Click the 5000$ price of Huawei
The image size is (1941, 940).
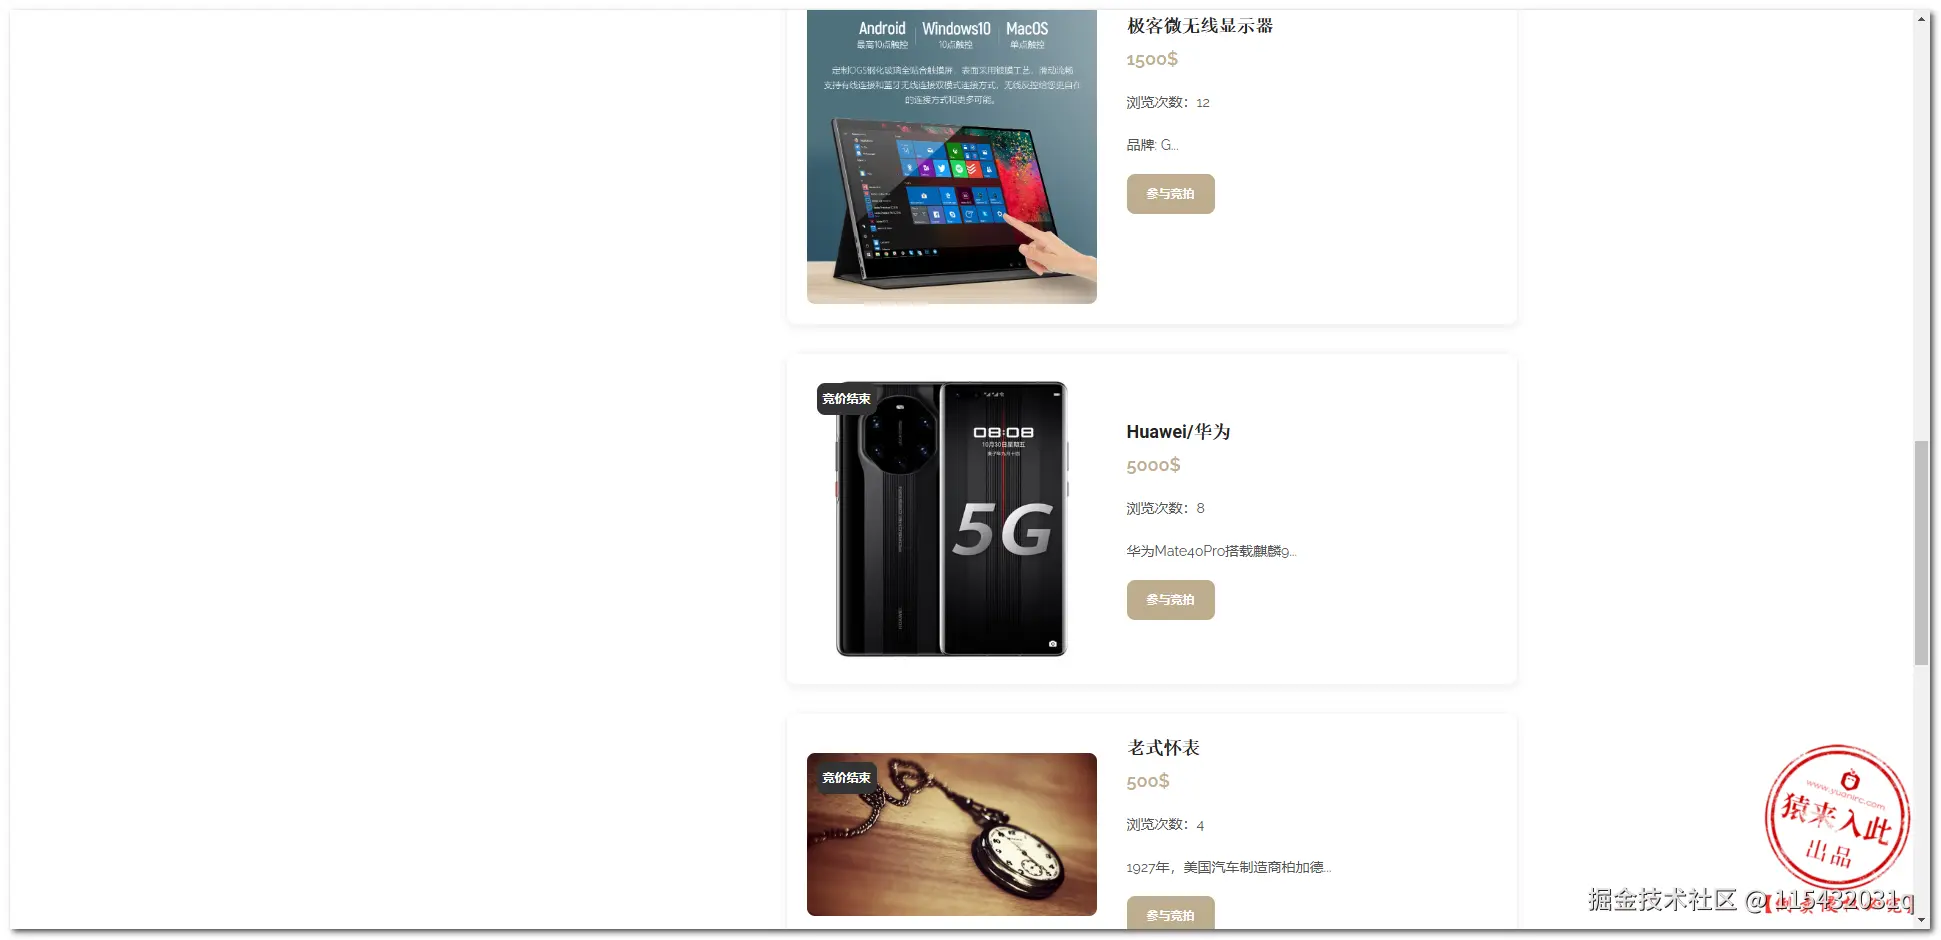[1153, 465]
